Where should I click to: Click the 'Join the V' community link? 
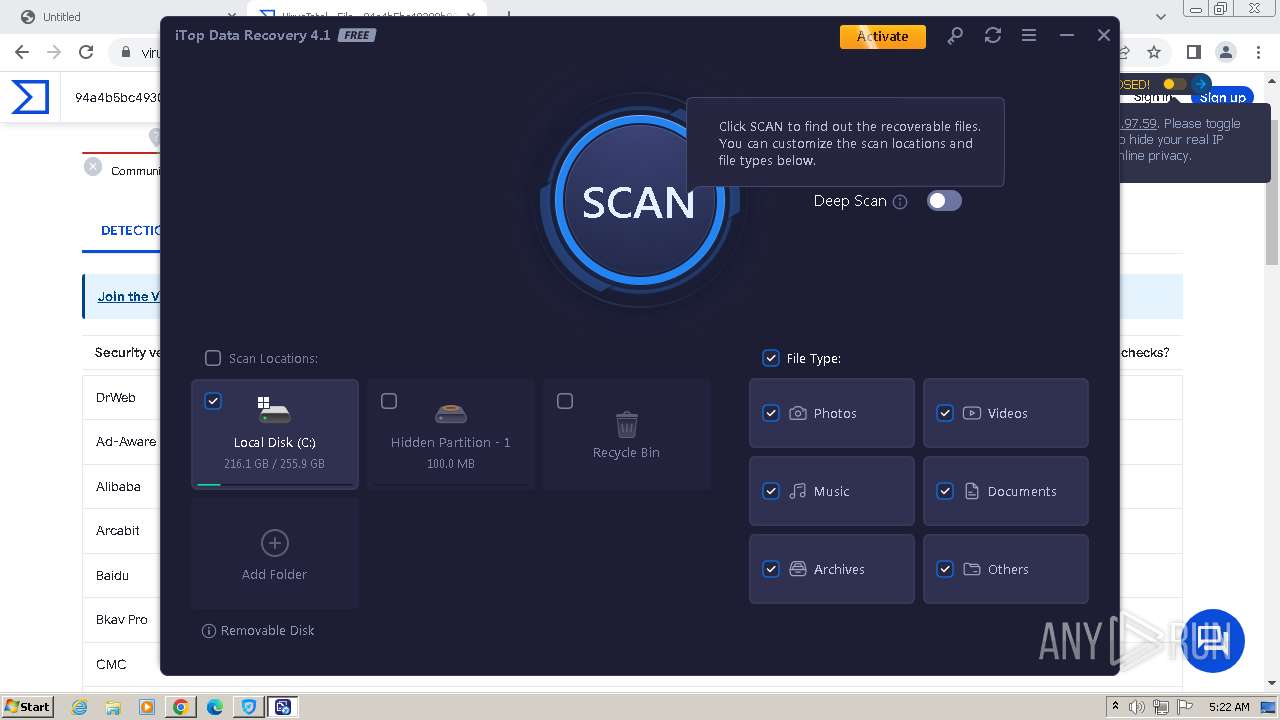(128, 296)
